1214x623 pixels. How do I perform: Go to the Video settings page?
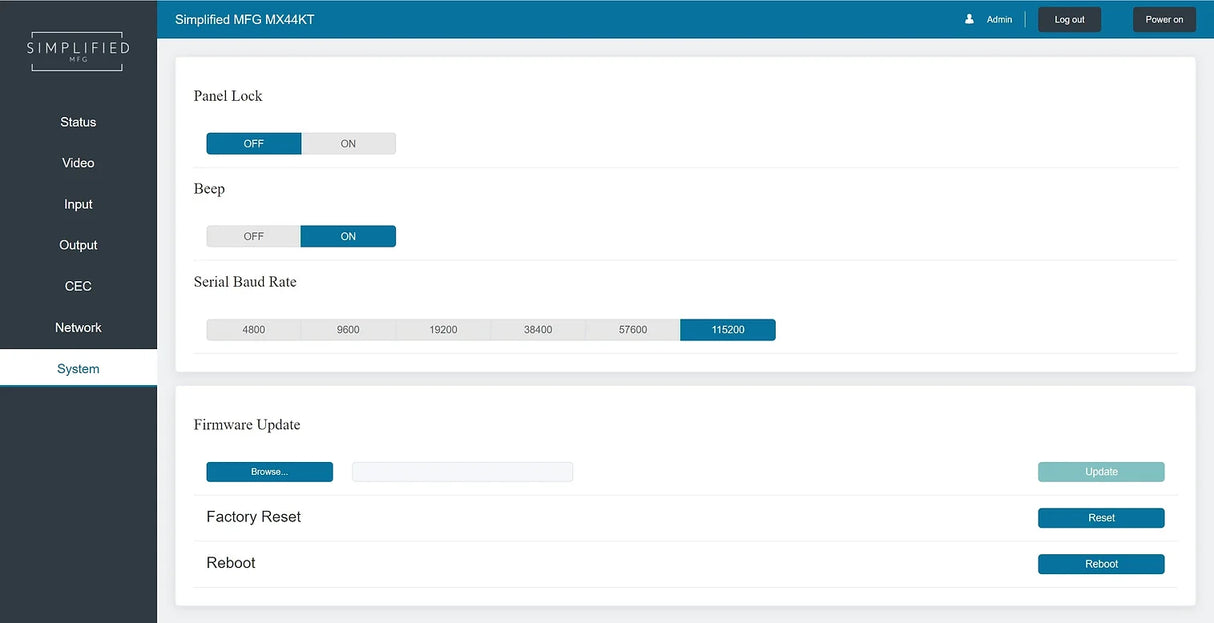[x=78, y=163]
